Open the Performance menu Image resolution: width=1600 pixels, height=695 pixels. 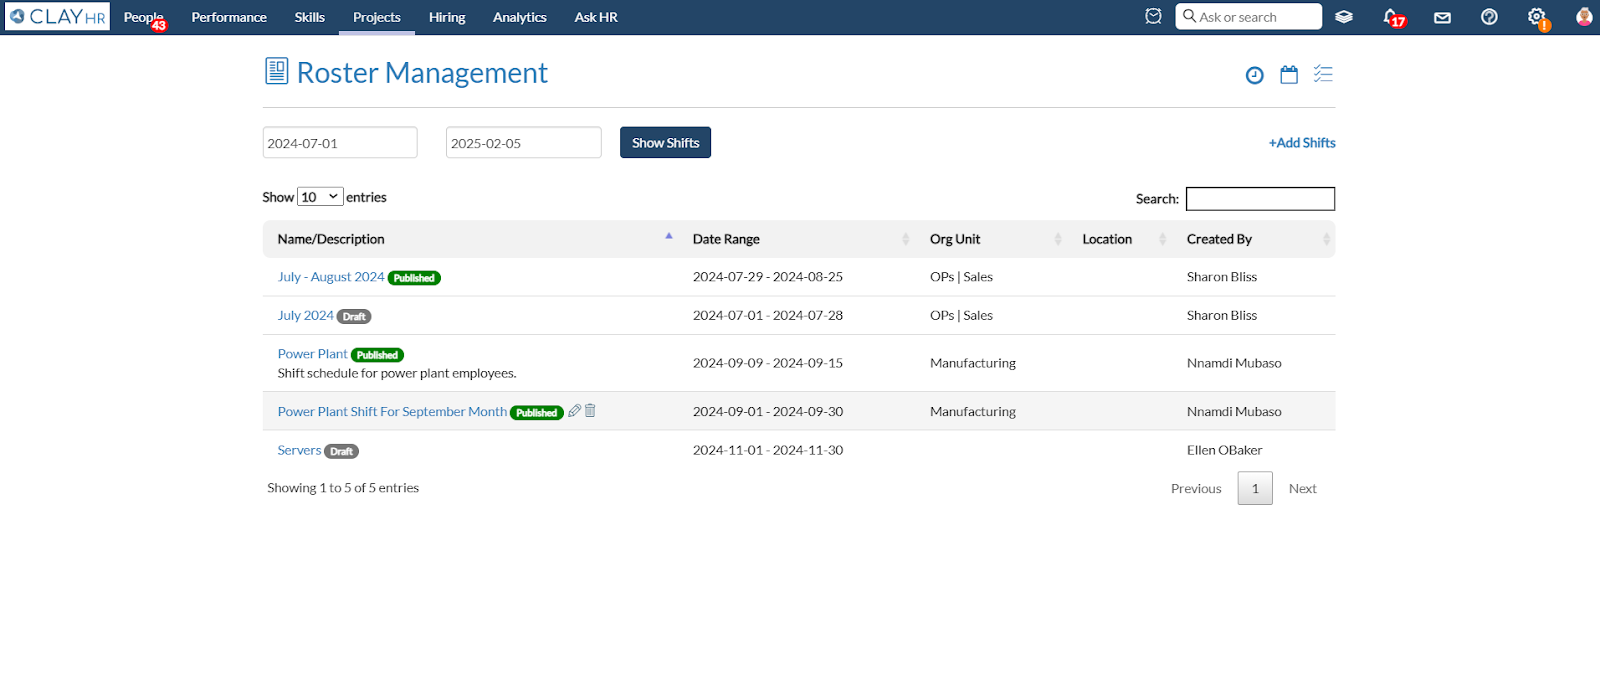coord(229,17)
